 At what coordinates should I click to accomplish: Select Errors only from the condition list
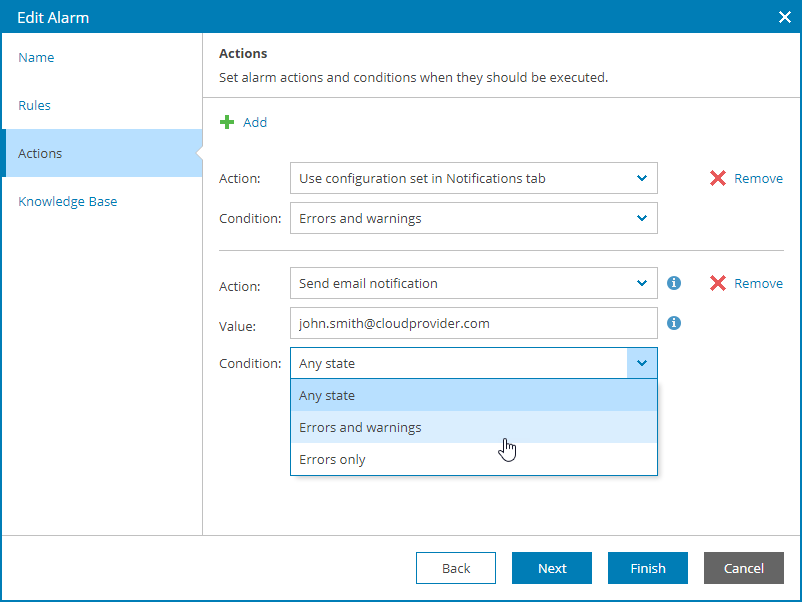coord(332,459)
